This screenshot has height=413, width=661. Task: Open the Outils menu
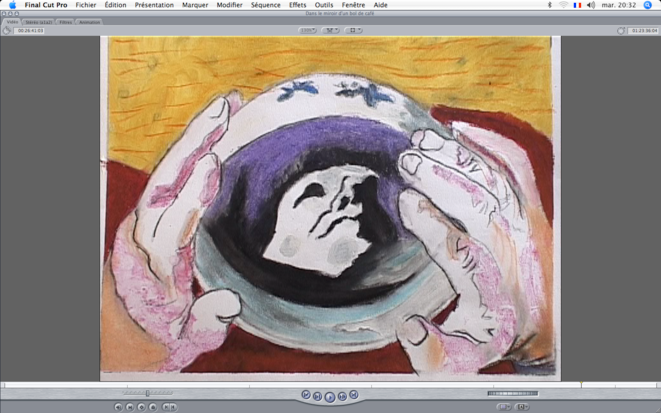click(x=324, y=5)
